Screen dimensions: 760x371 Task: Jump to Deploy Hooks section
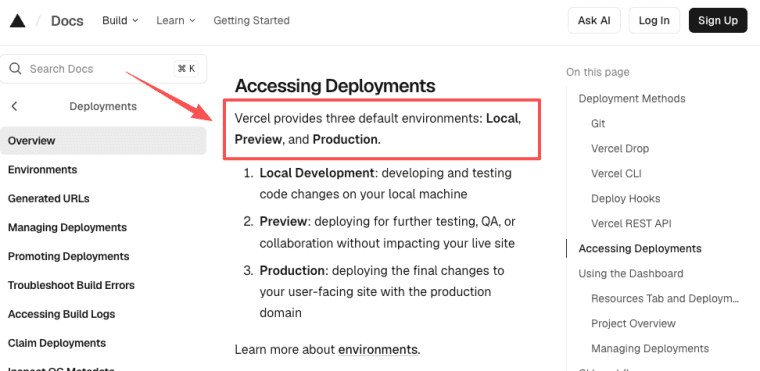(x=625, y=198)
